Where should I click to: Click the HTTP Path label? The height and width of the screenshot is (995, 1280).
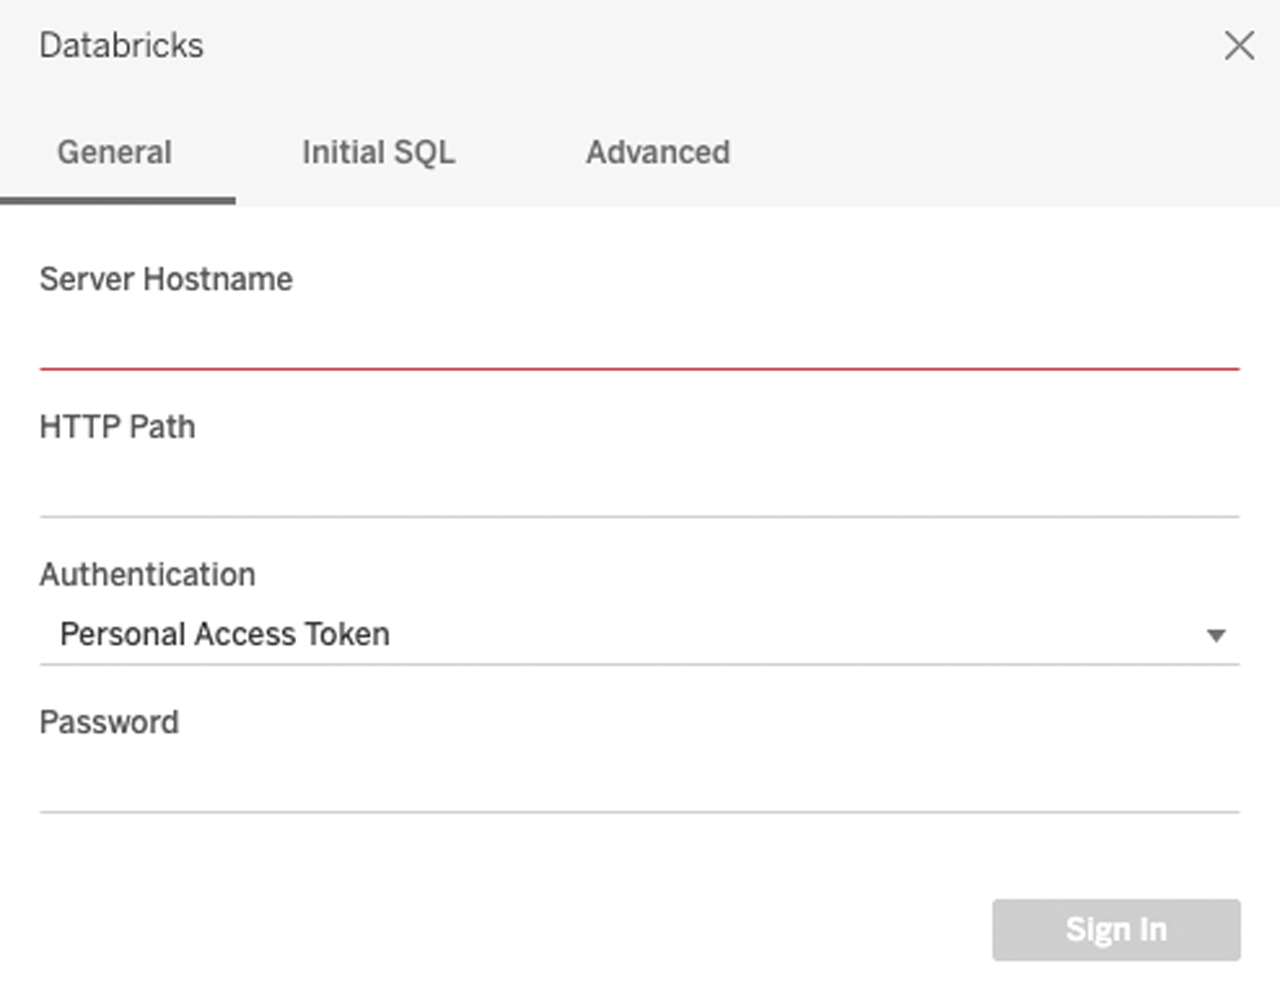click(x=117, y=427)
